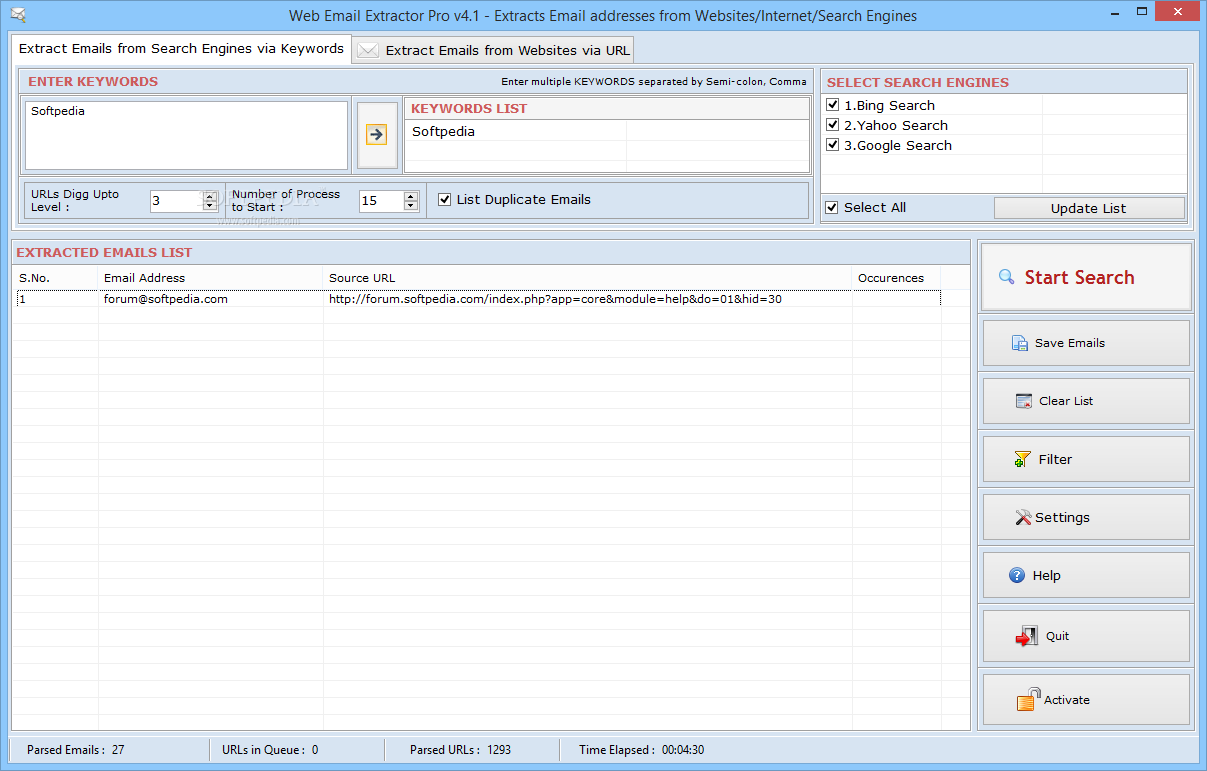Image resolution: width=1207 pixels, height=771 pixels.
Task: Click the Save Emails button
Action: click(1086, 343)
